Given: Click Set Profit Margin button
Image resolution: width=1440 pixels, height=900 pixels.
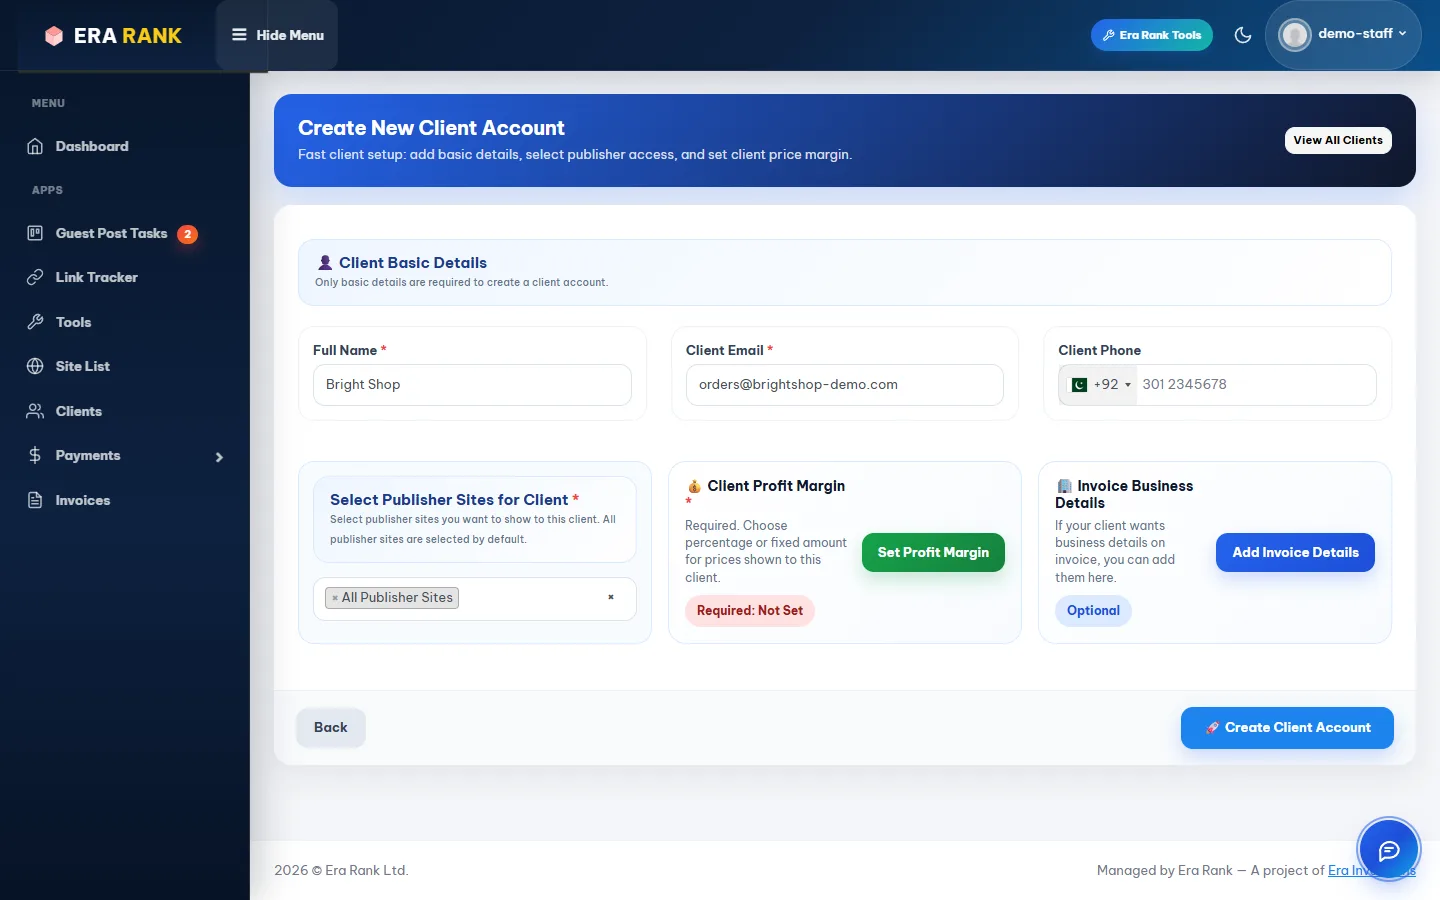Looking at the screenshot, I should click(933, 552).
